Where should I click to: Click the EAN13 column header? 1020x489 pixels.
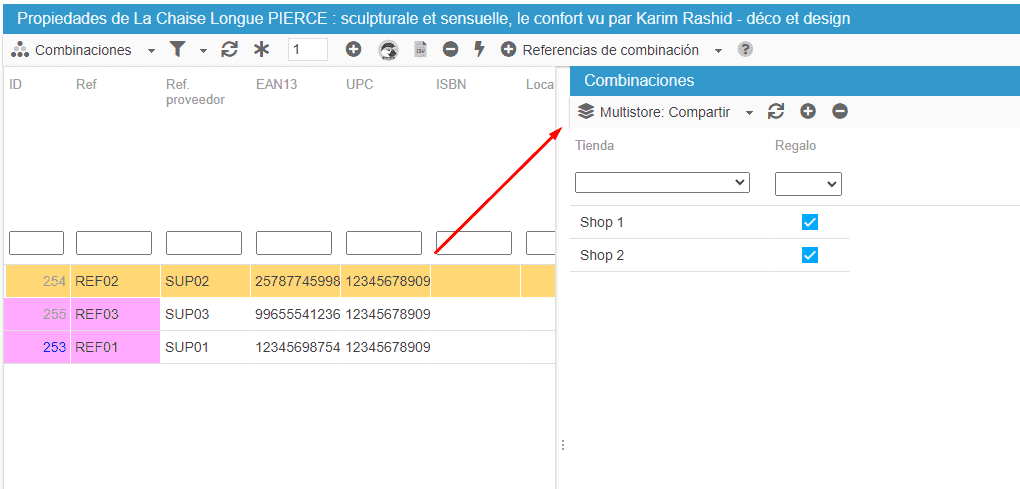point(277,85)
